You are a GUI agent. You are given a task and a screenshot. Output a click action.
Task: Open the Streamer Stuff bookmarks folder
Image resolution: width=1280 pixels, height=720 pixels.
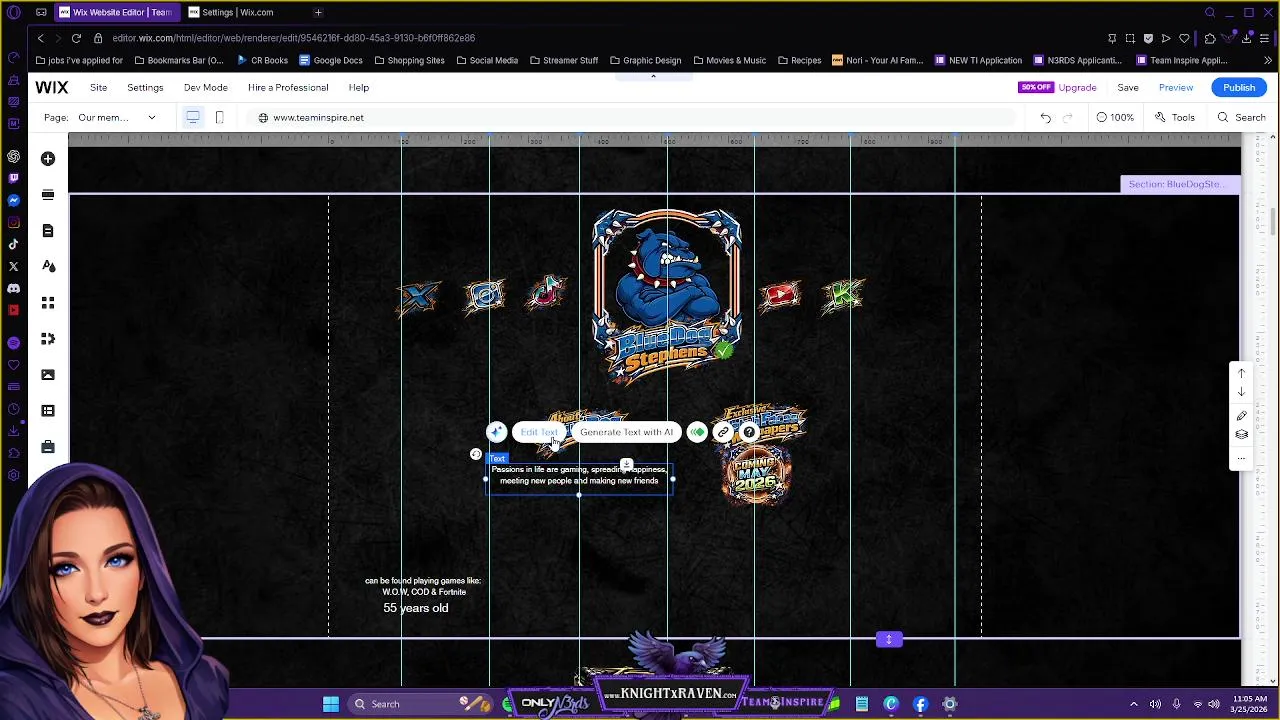click(563, 60)
